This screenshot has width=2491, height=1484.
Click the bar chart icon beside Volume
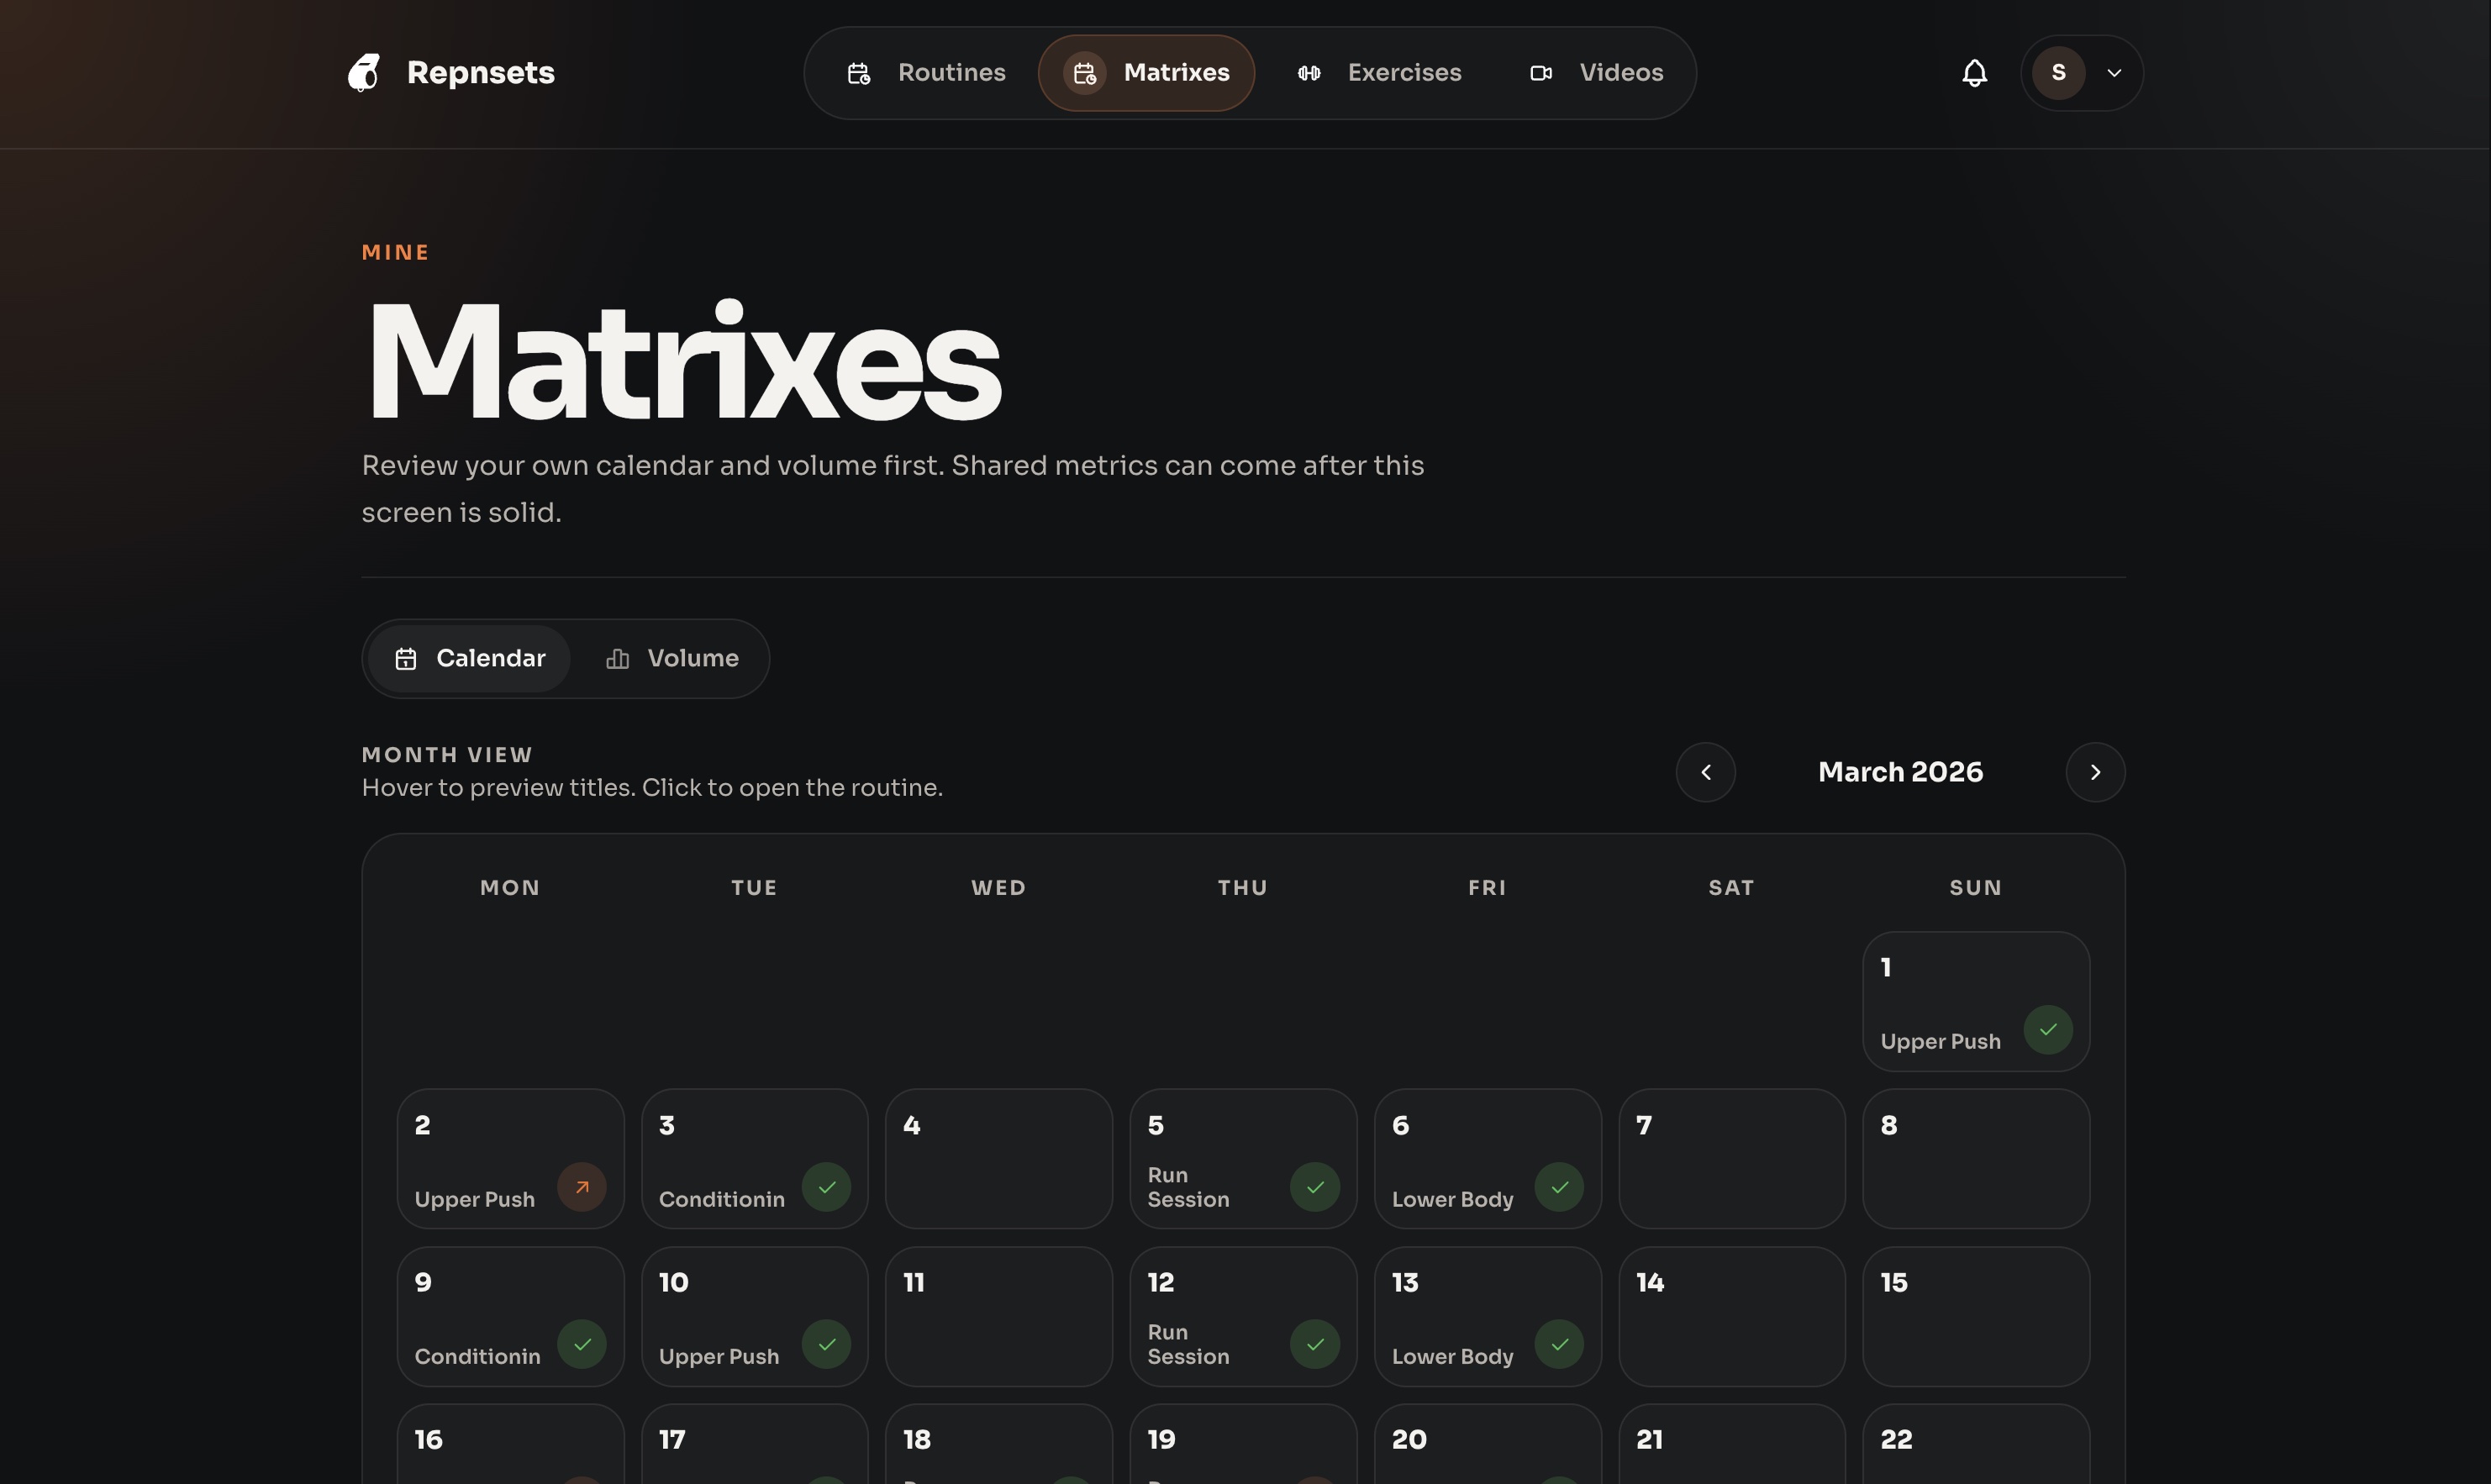(617, 659)
